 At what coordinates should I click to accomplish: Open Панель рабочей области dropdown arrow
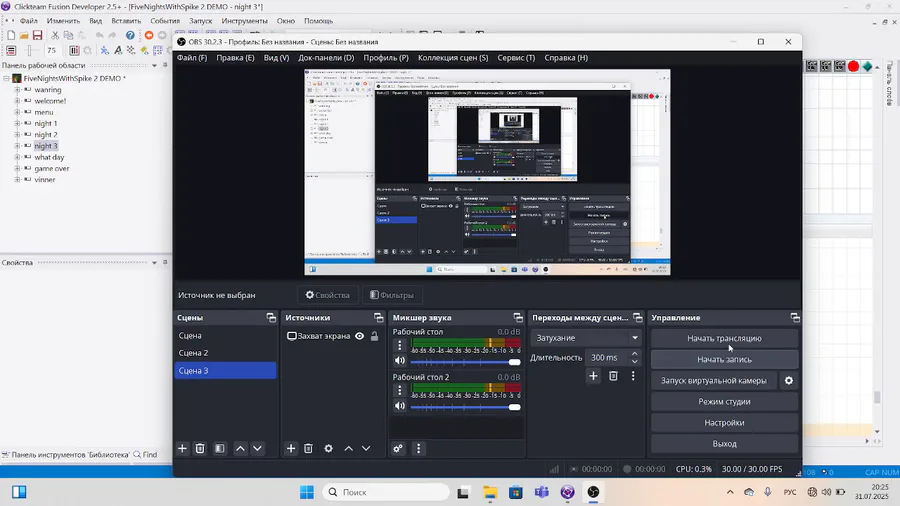(154, 66)
